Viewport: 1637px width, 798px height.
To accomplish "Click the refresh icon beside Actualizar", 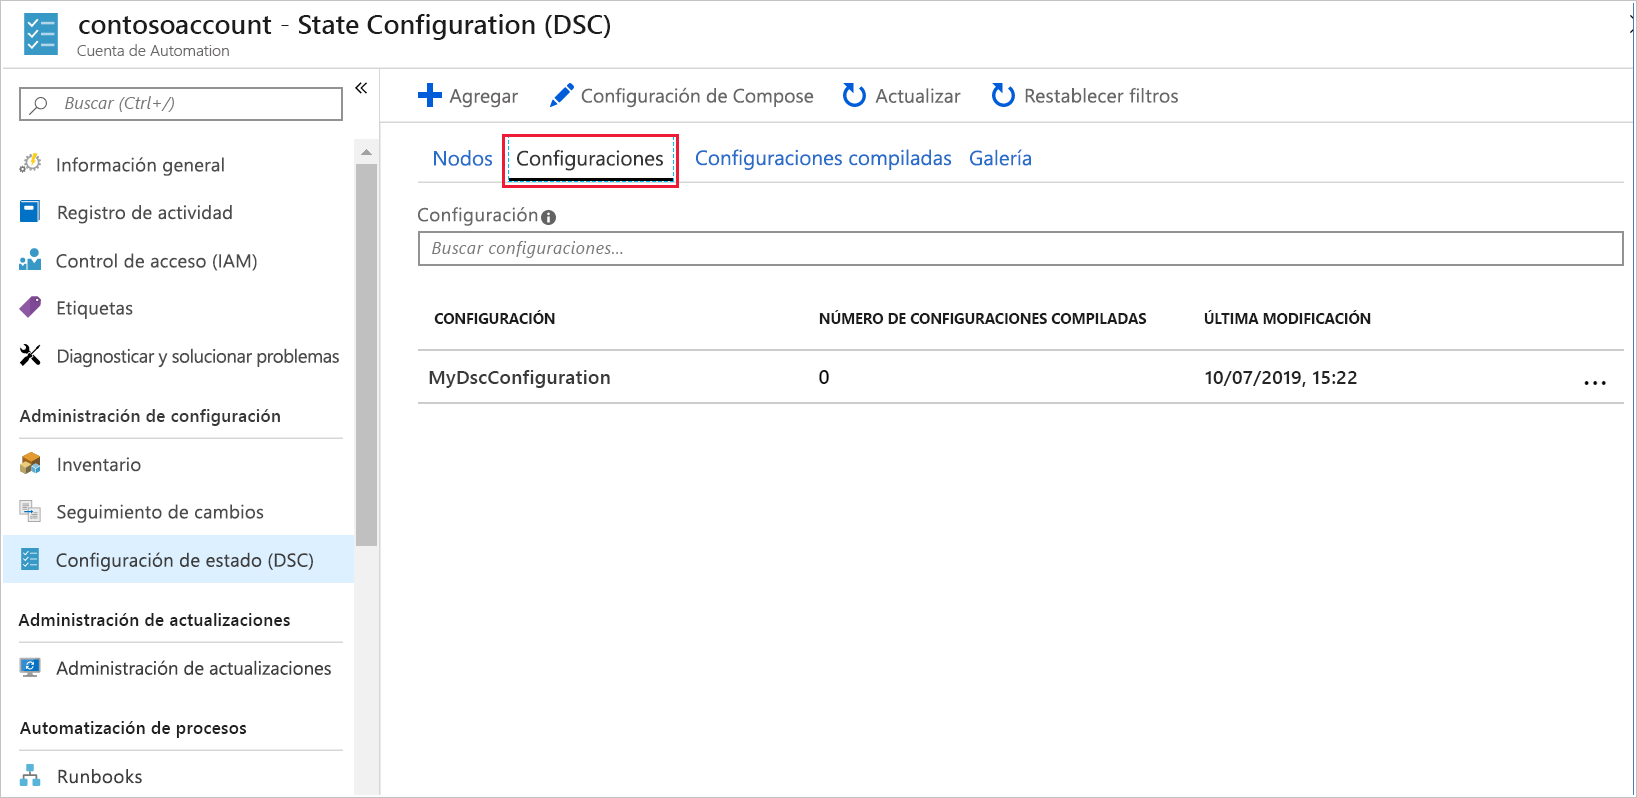I will pyautogui.click(x=854, y=95).
